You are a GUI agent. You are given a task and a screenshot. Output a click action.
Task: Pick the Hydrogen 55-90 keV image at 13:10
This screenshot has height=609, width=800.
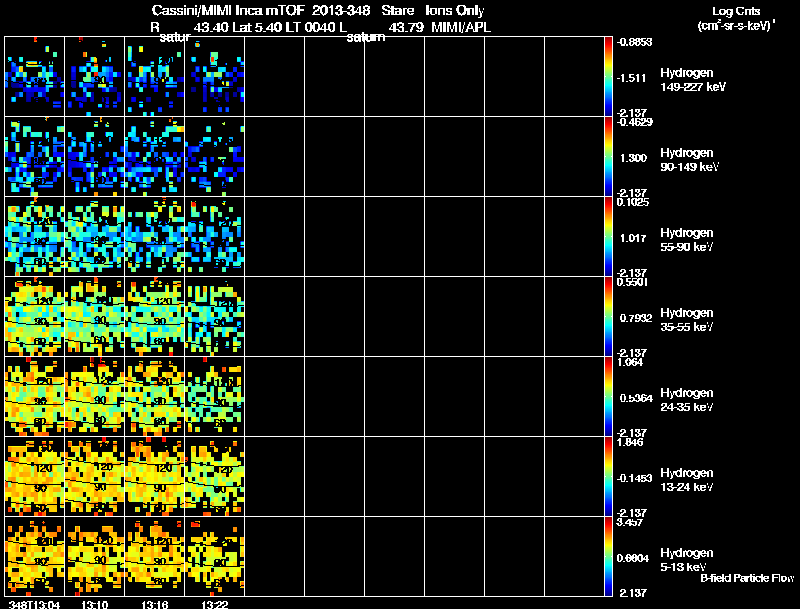tap(94, 237)
